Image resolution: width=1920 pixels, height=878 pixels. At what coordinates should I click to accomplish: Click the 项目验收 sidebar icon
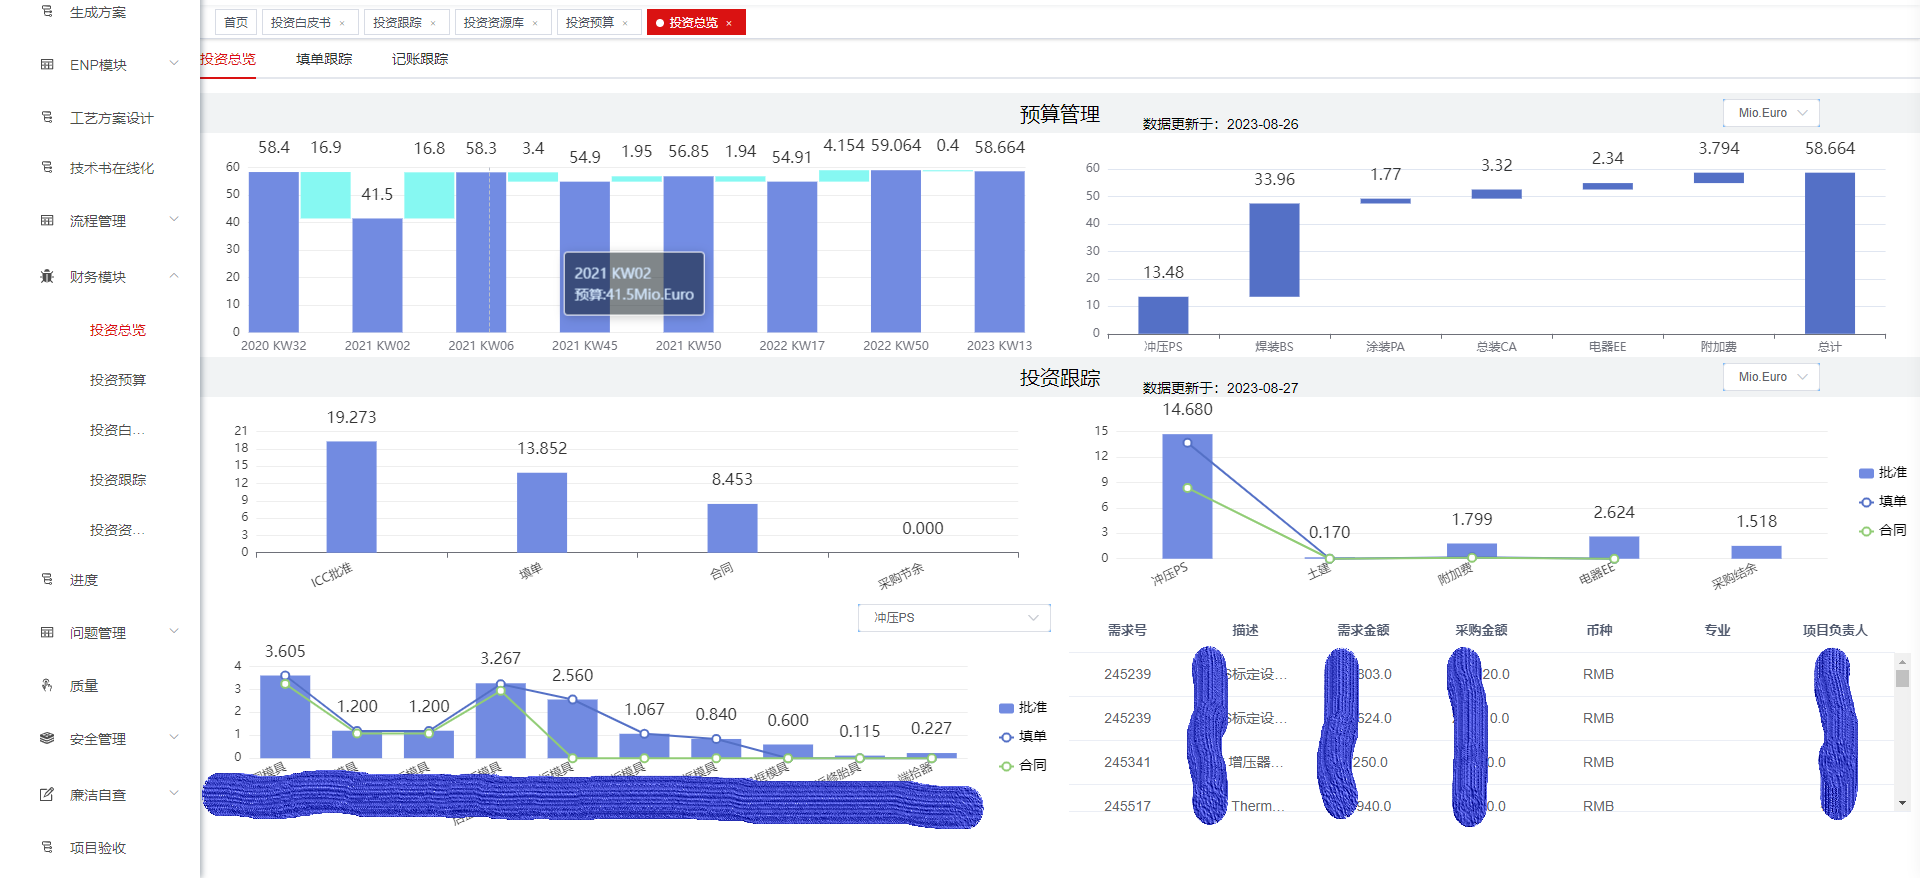(47, 847)
